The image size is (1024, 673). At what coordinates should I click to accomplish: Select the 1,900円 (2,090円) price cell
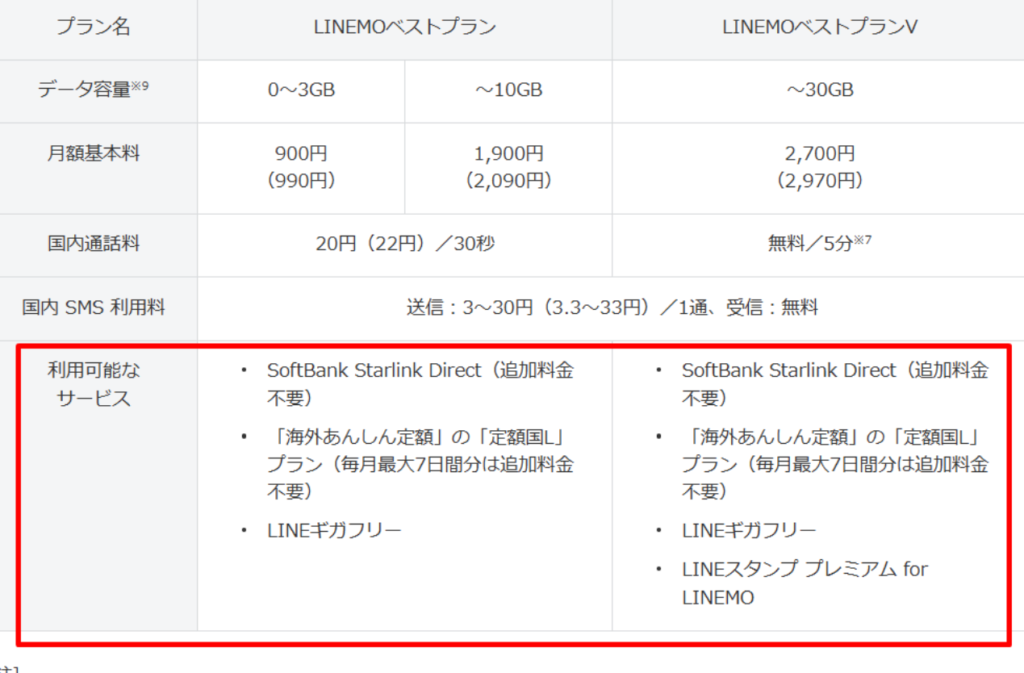[509, 166]
